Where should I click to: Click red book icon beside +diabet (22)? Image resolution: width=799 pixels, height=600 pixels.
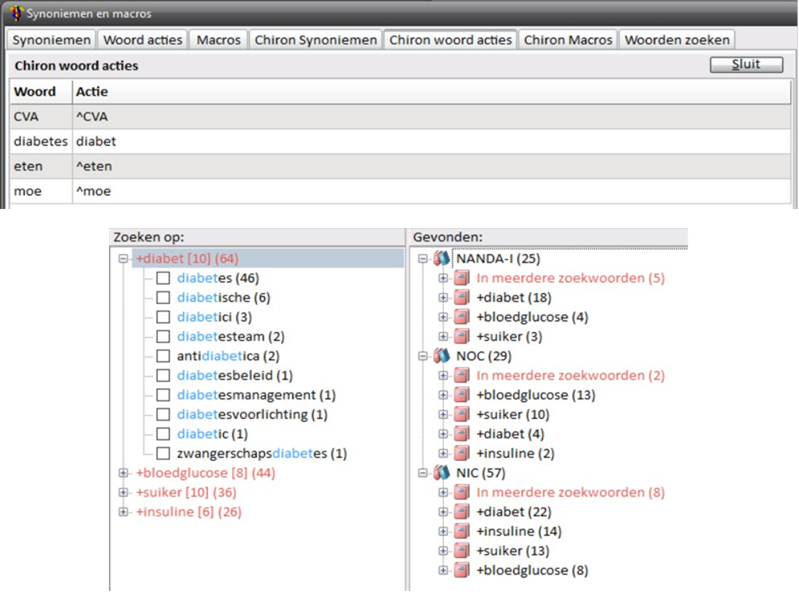[x=461, y=512]
